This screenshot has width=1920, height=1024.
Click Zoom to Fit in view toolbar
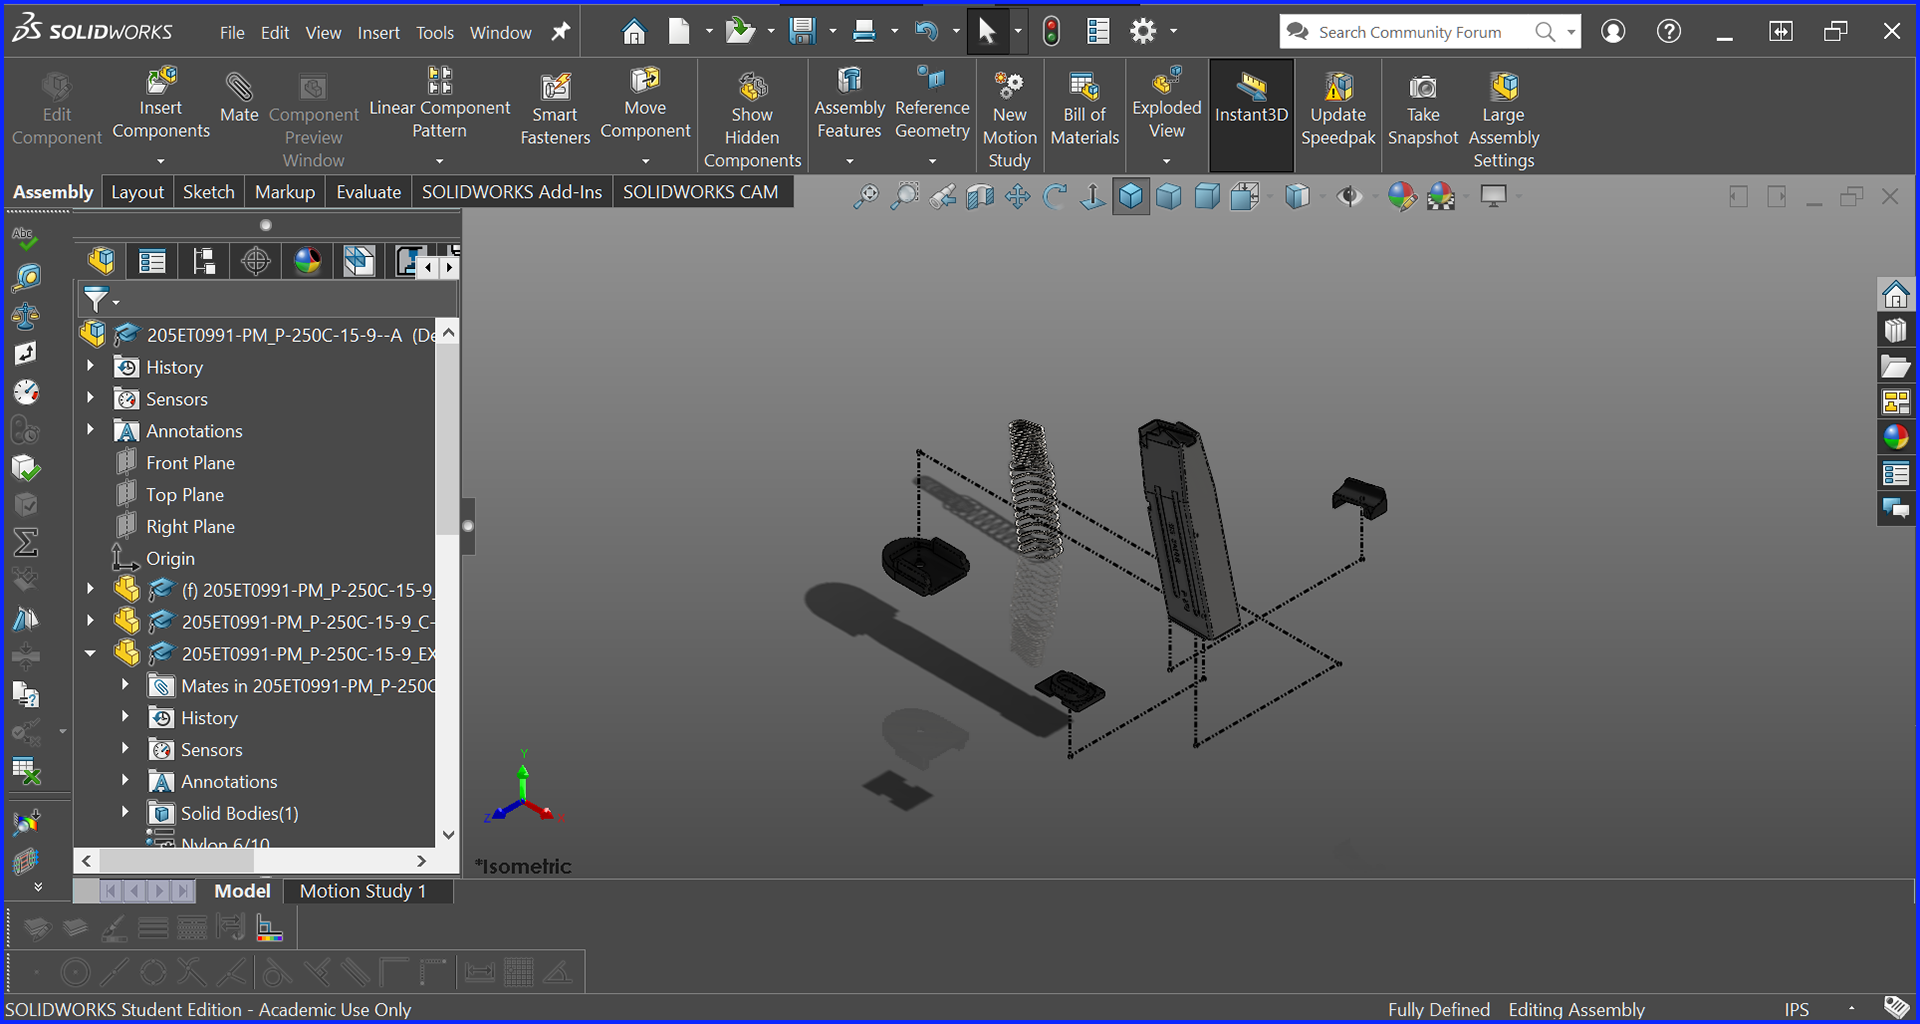866,196
